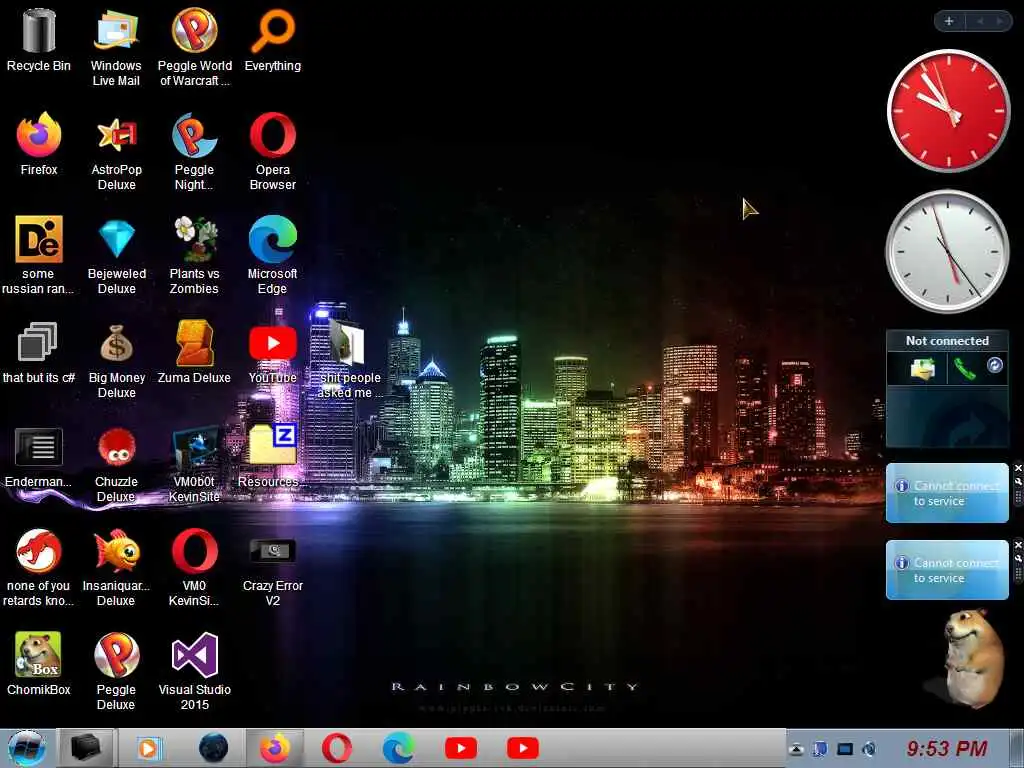The height and width of the screenshot is (768, 1024).
Task: Launch Plants vs Zombies shortcut
Action: [195, 256]
